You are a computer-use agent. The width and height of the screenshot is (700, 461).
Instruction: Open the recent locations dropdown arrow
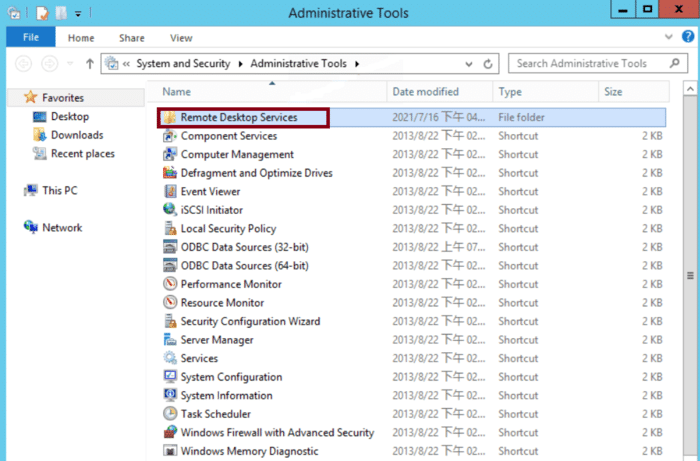(70, 64)
